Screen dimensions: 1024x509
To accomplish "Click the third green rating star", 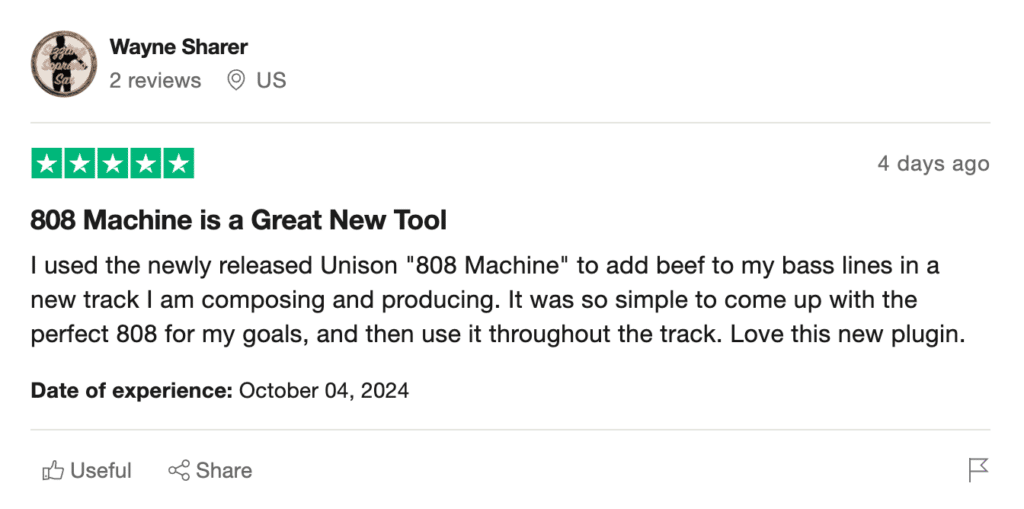I will [112, 163].
